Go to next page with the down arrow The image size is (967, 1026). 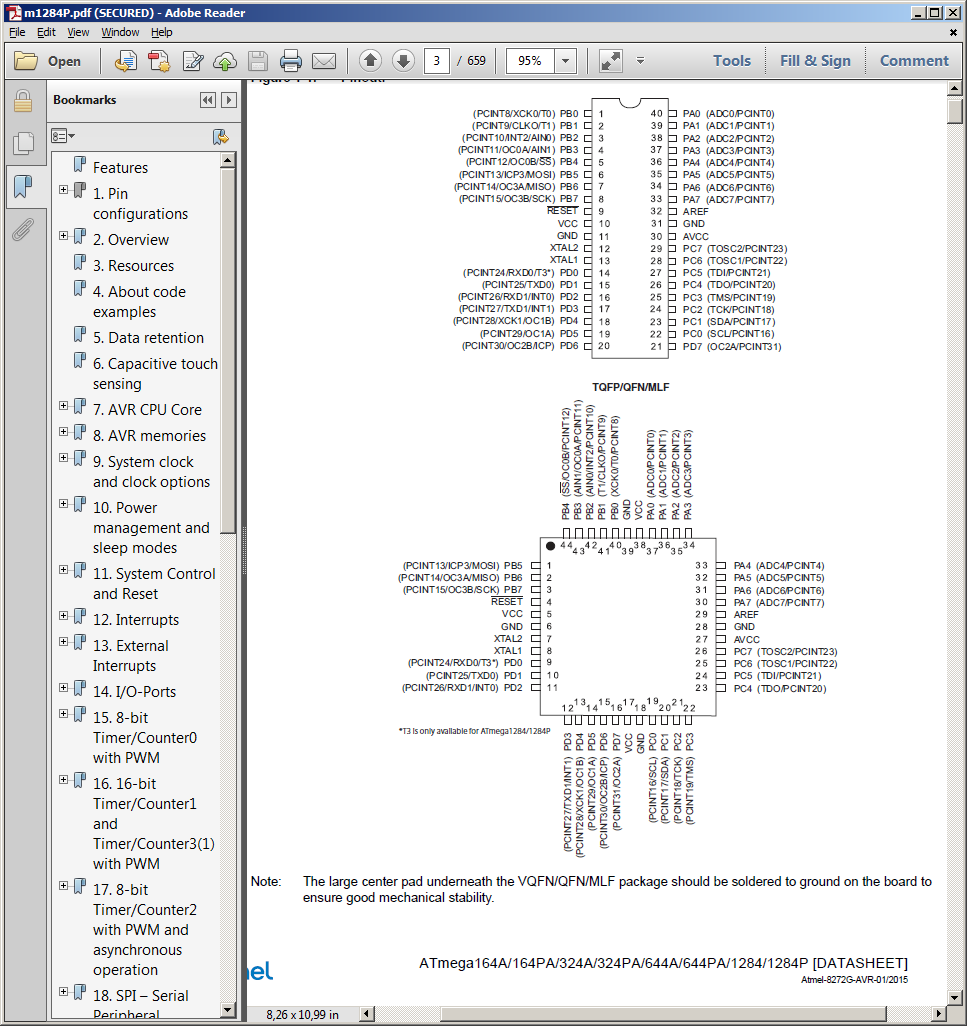click(404, 61)
